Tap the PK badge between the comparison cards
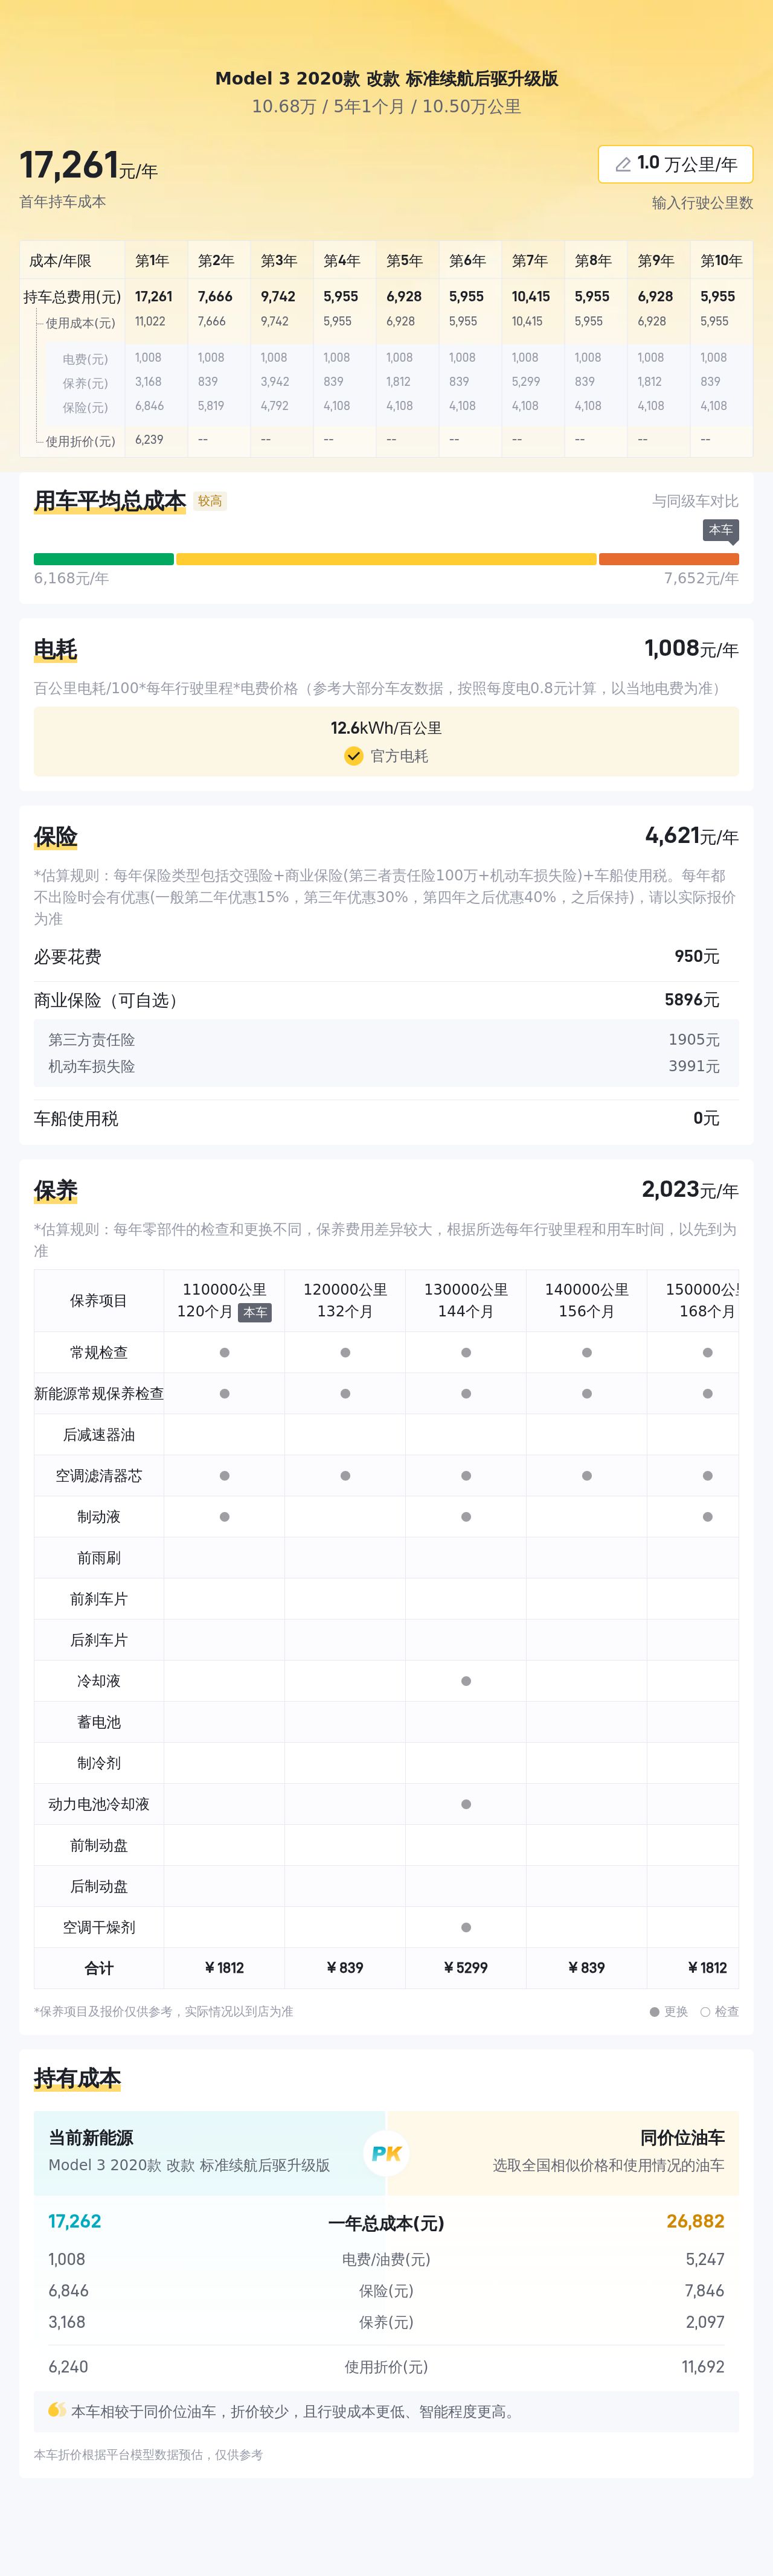Viewport: 773px width, 2576px height. point(386,2153)
